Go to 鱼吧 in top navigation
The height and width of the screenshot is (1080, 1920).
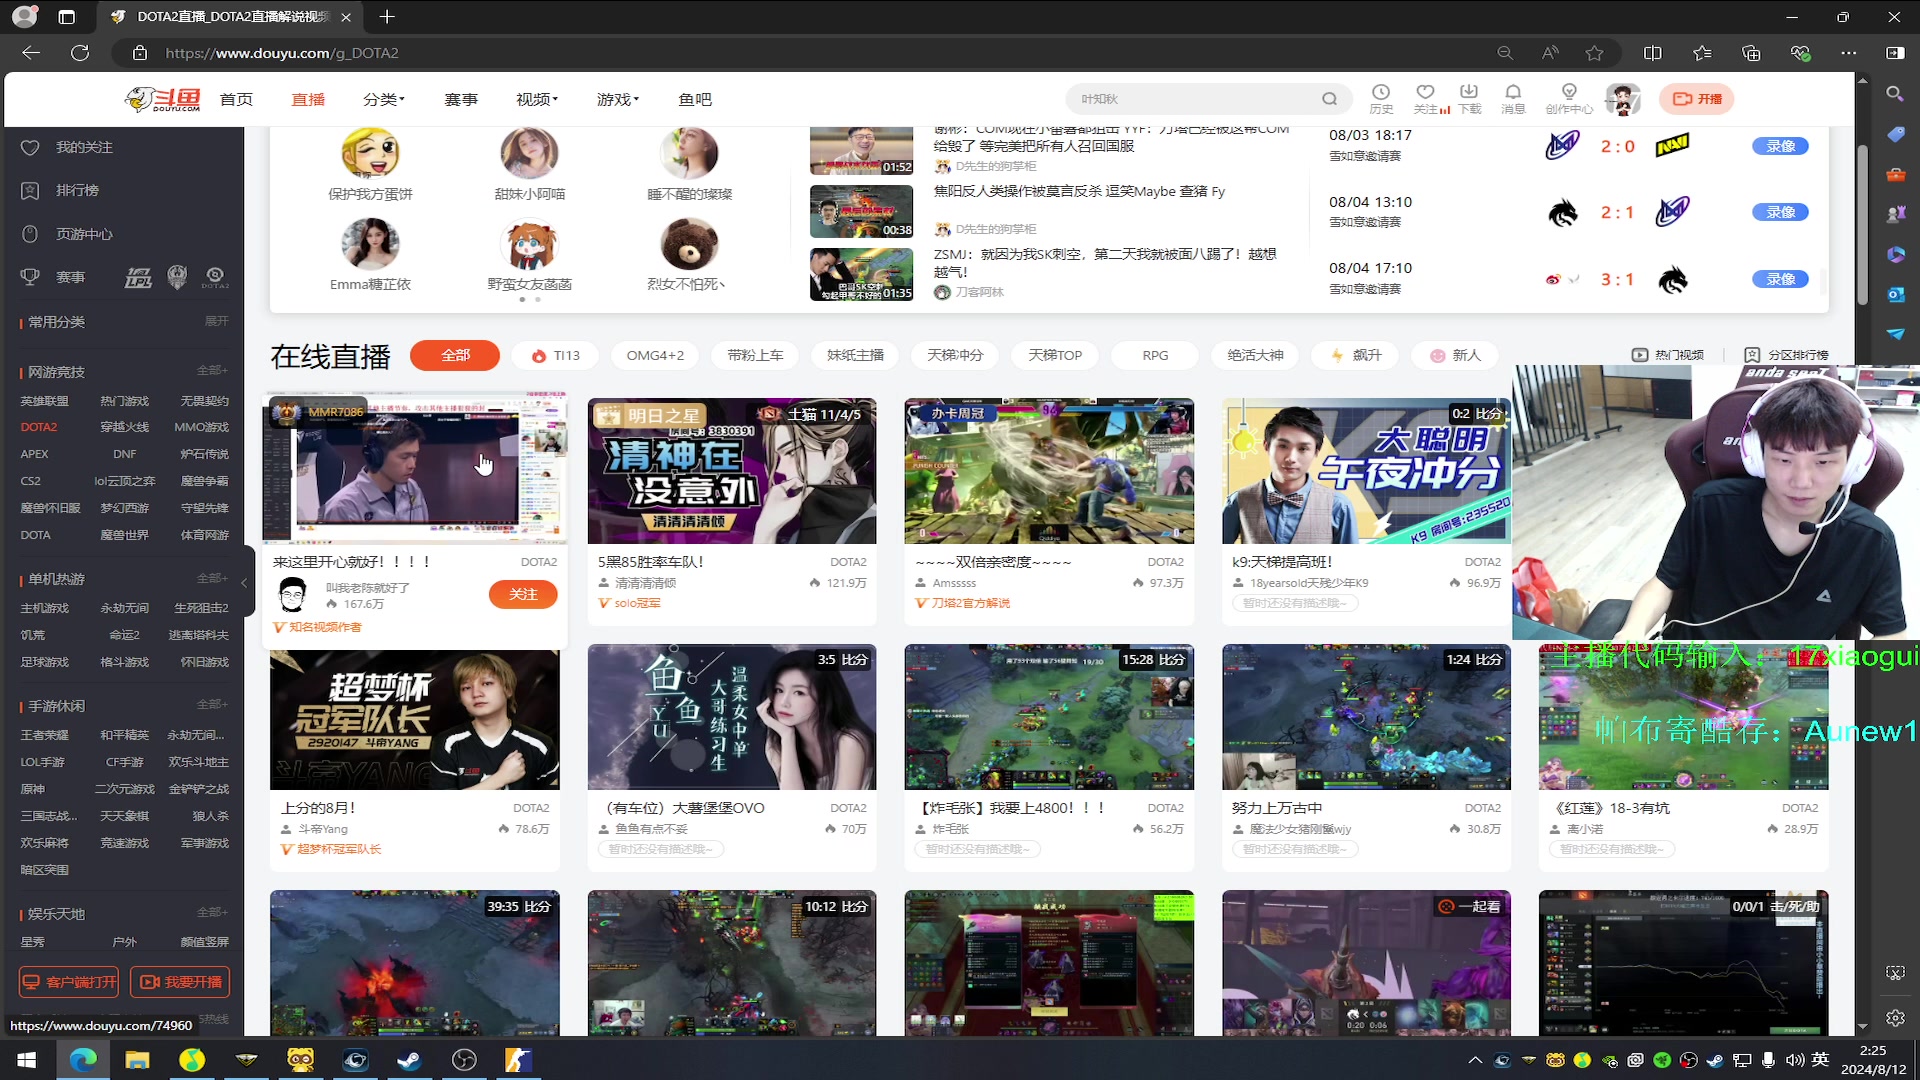[695, 99]
